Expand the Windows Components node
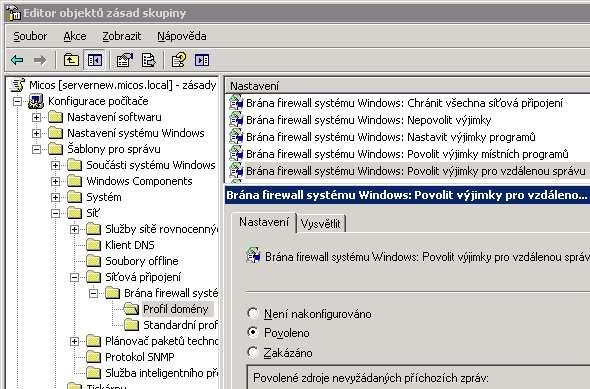590x389 pixels. (55, 181)
